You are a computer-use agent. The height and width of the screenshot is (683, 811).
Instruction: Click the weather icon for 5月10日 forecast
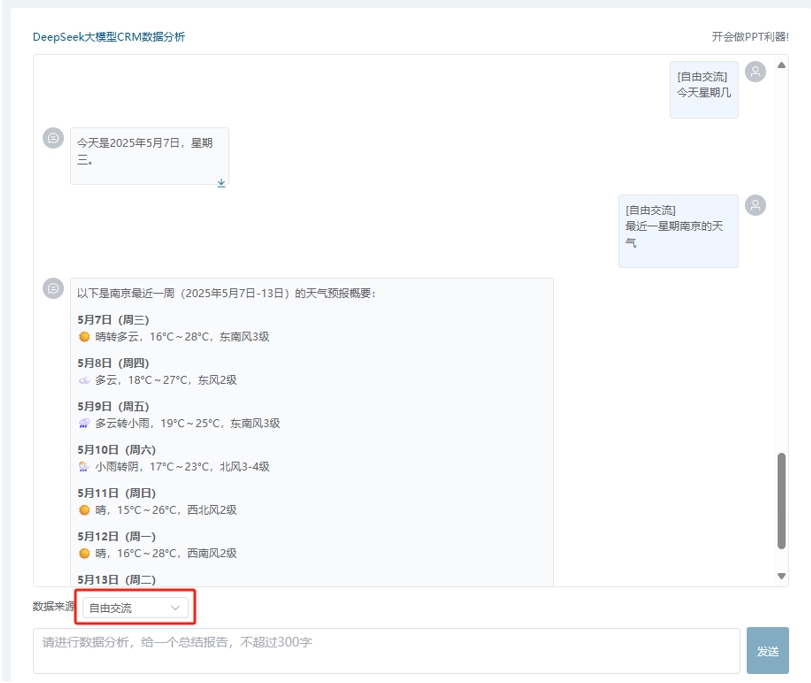[x=84, y=467]
